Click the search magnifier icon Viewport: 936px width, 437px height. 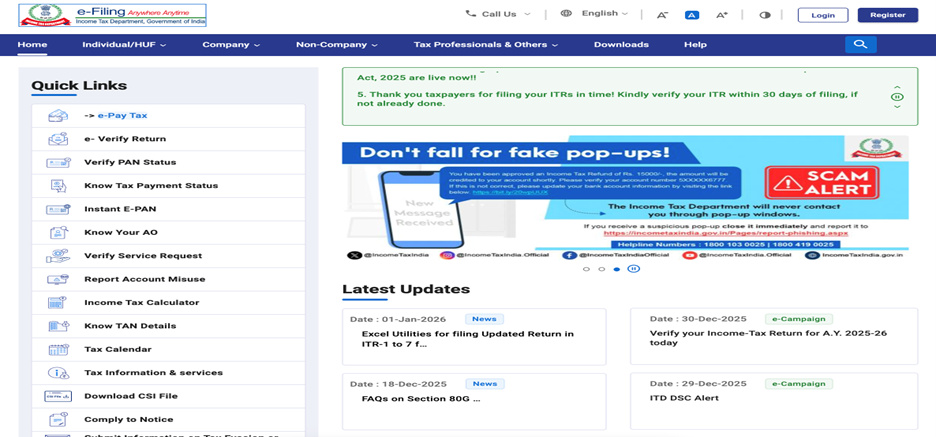[x=860, y=44]
